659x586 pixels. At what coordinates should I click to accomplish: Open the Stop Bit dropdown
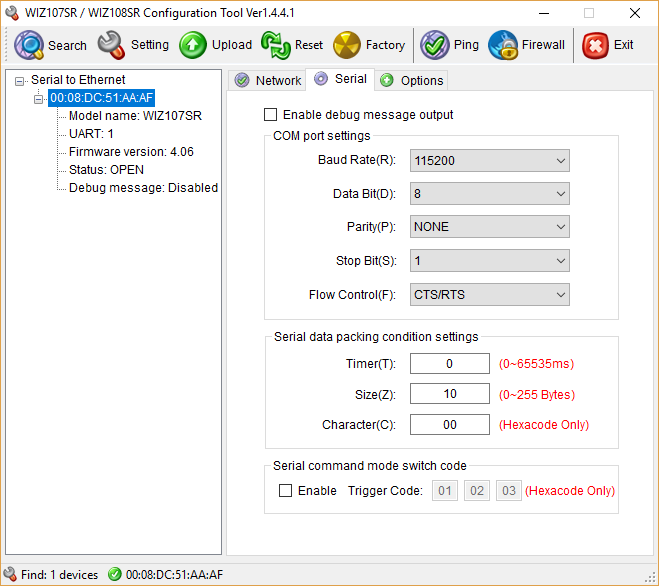coord(490,261)
